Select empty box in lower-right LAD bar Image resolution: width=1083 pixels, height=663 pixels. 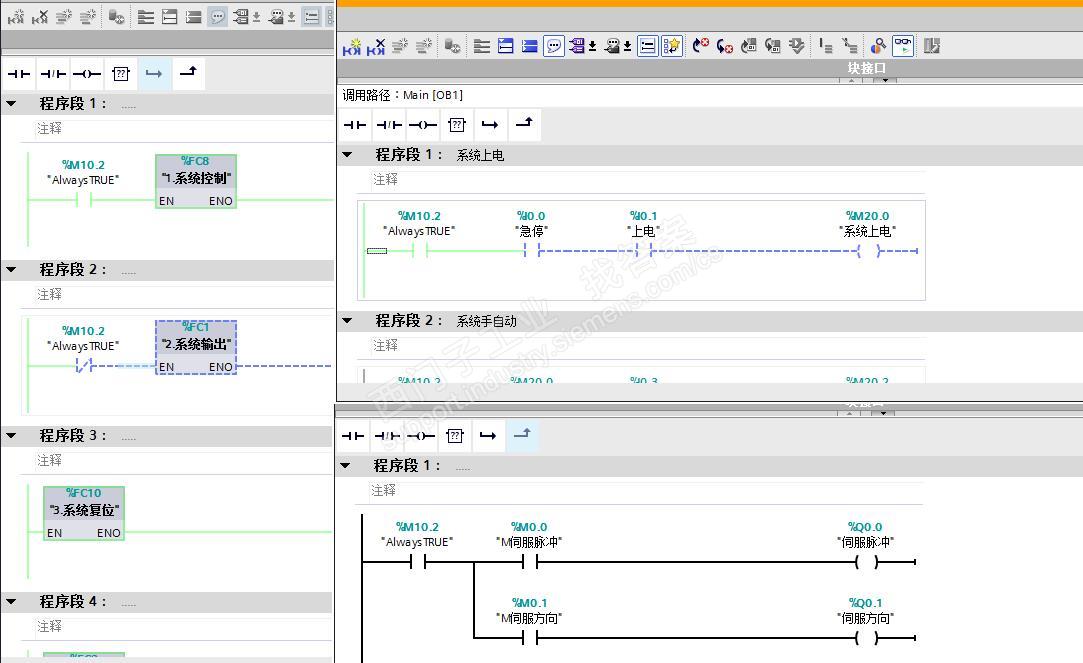(x=454, y=436)
